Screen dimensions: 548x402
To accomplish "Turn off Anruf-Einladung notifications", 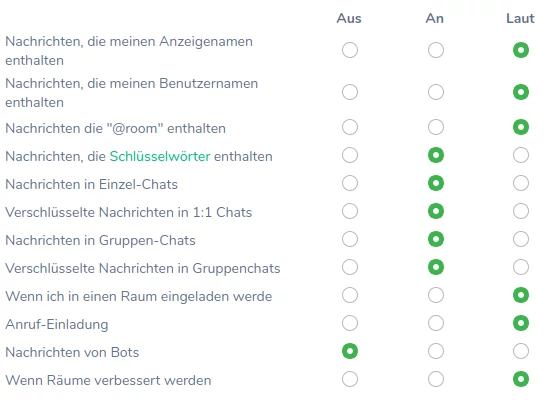I will (350, 323).
